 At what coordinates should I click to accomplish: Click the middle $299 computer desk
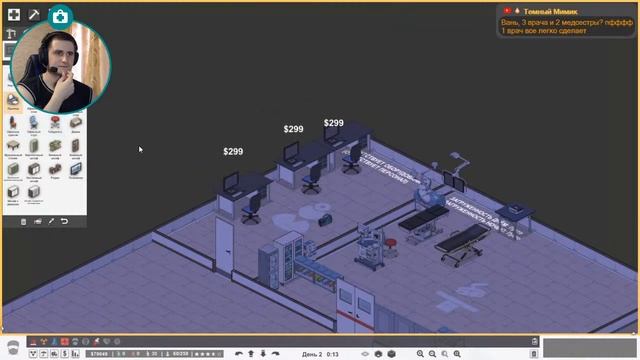click(x=304, y=163)
